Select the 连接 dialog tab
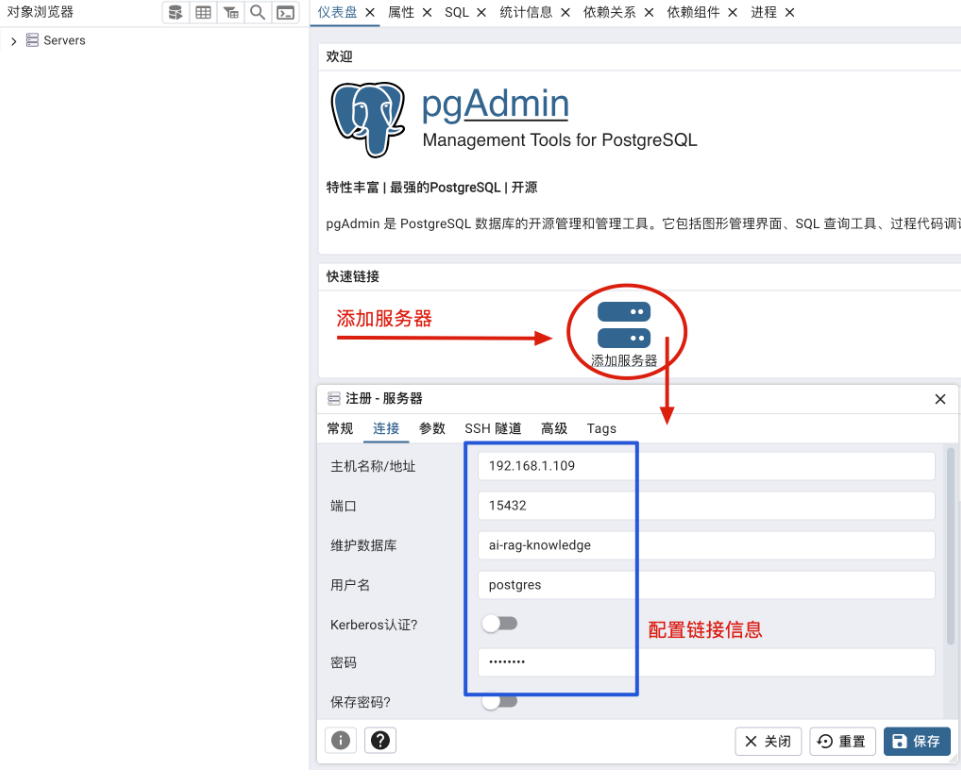Image resolution: width=961 pixels, height=782 pixels. click(386, 428)
